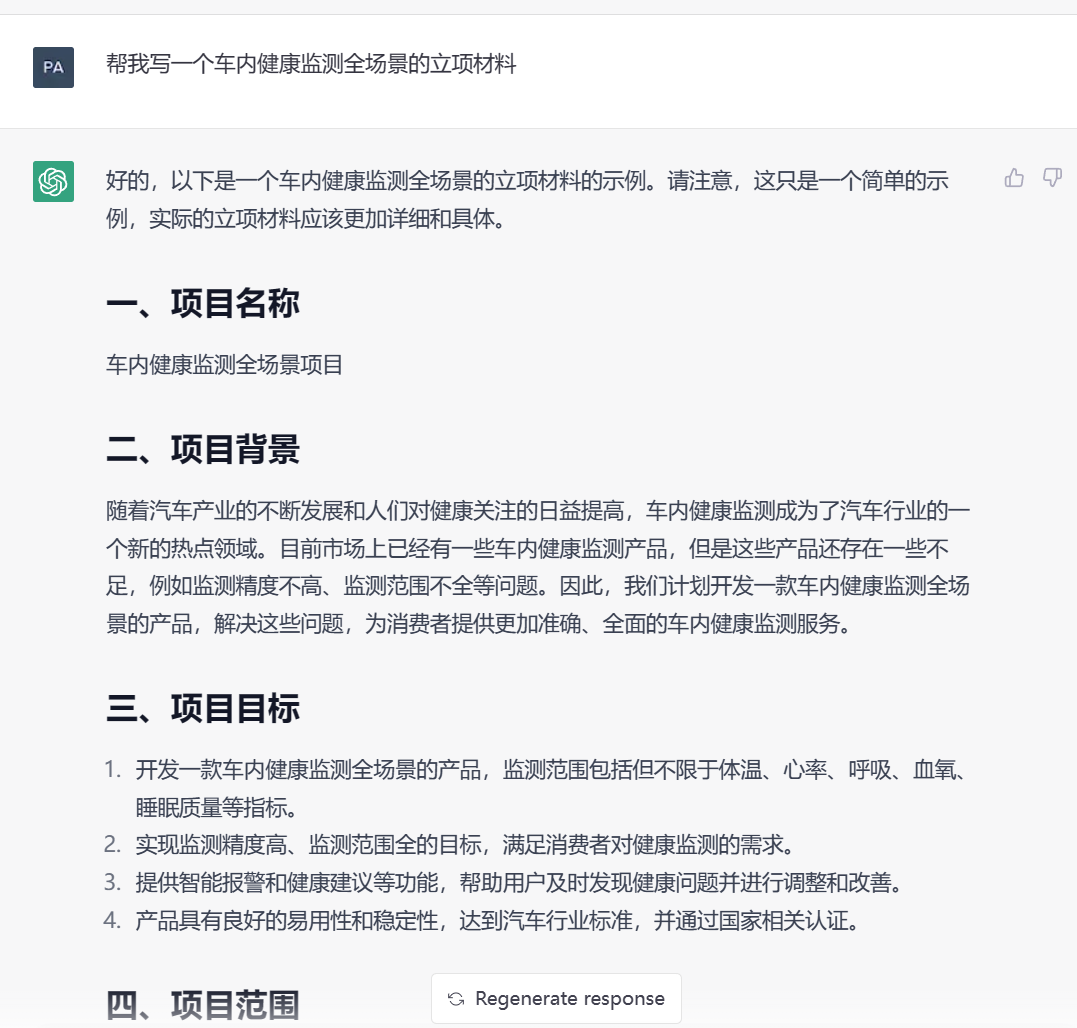The height and width of the screenshot is (1028, 1077).
Task: Click the response intro starting with 好的
Action: coord(527,181)
